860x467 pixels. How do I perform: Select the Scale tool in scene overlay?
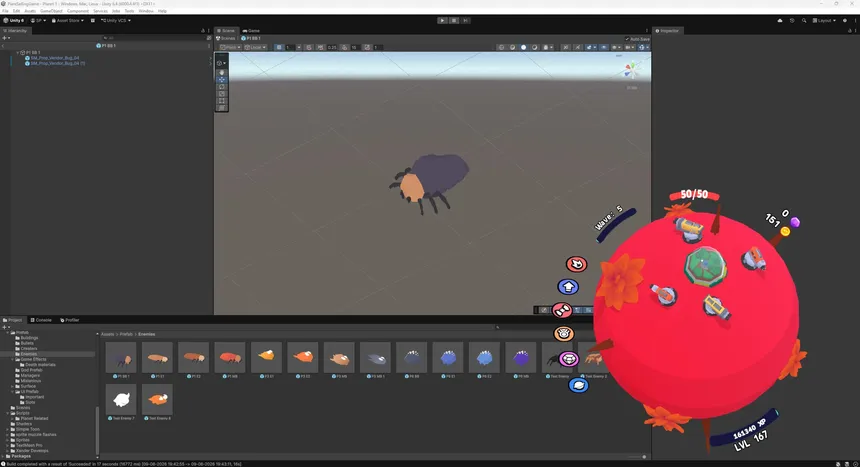coord(222,94)
